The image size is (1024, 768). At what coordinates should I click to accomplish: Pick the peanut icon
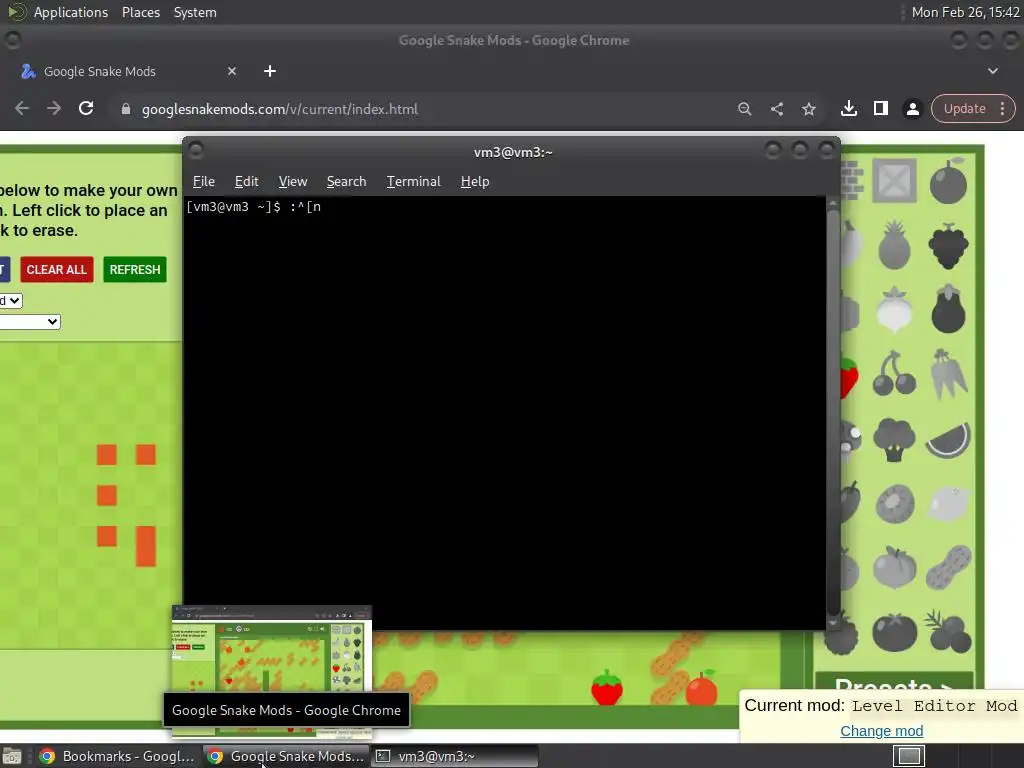pyautogui.click(x=948, y=568)
